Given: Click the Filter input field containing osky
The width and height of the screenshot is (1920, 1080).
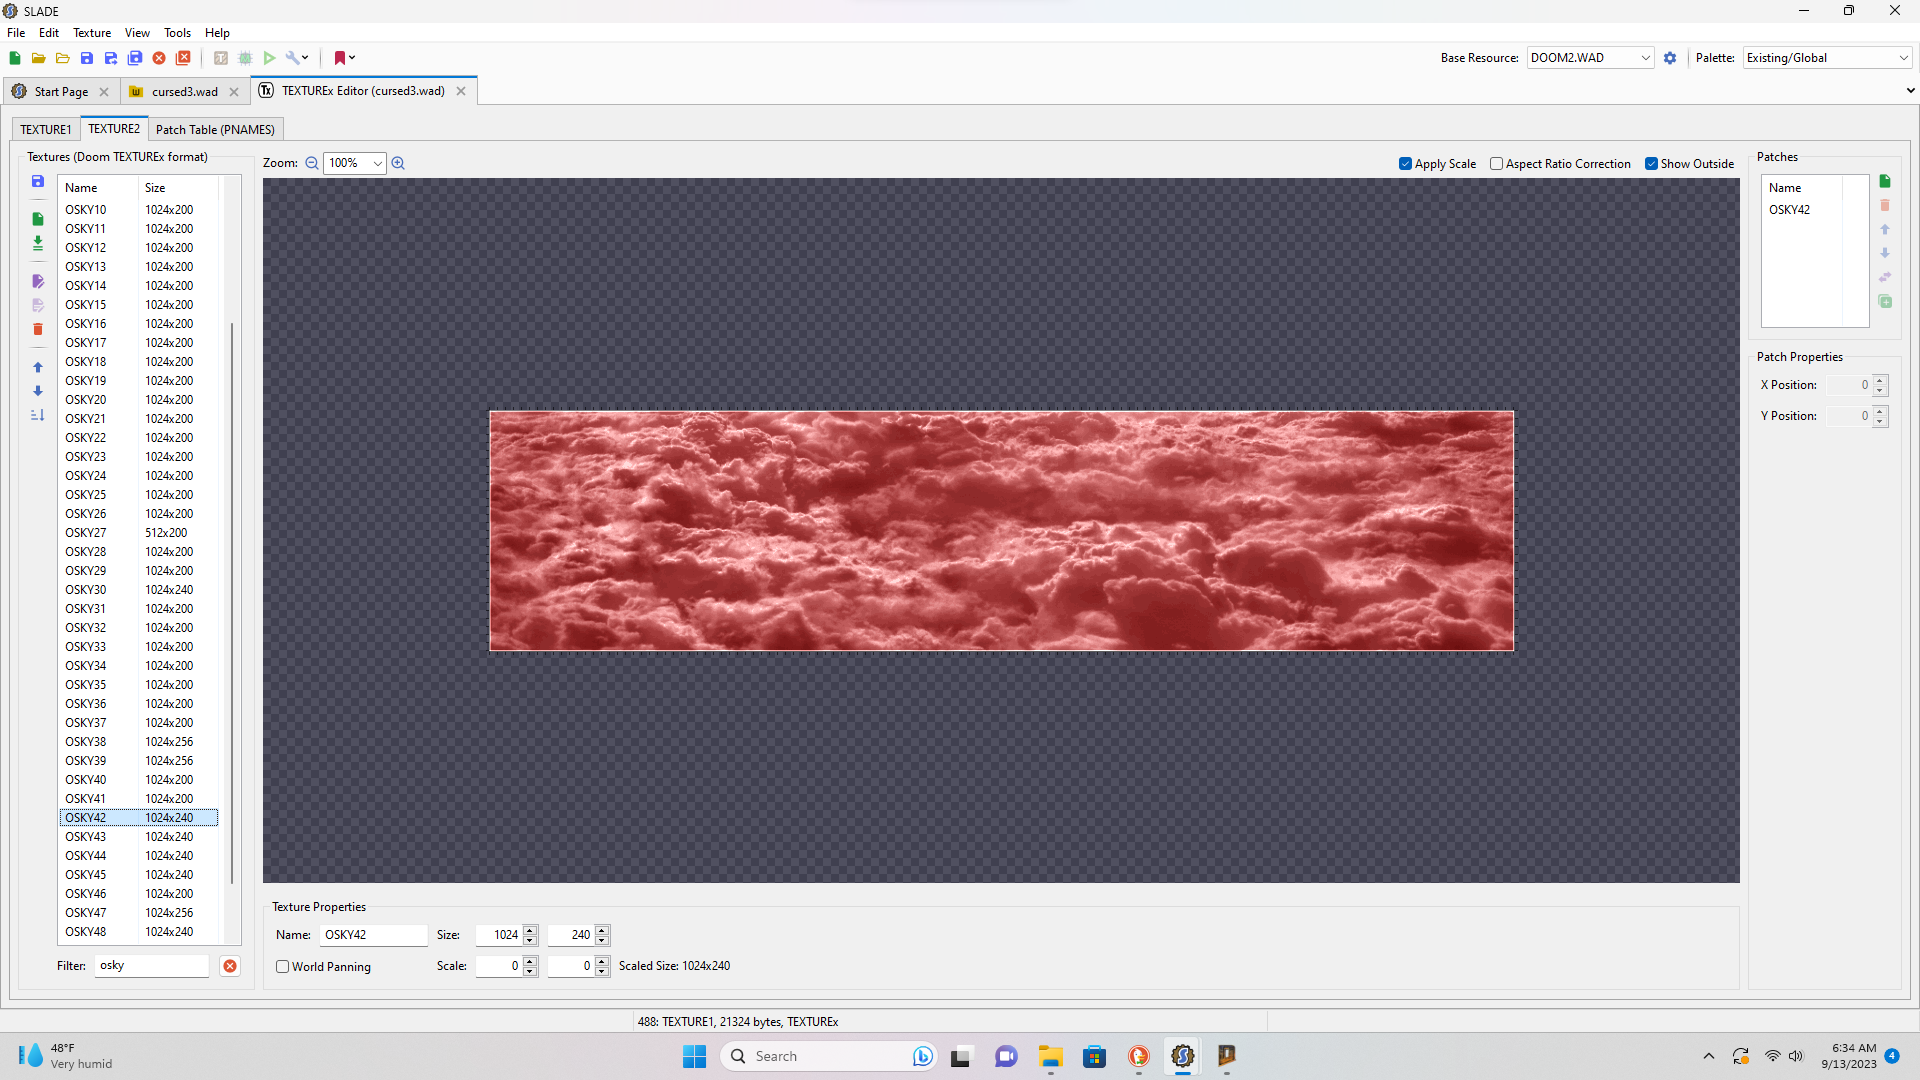Looking at the screenshot, I should point(152,966).
